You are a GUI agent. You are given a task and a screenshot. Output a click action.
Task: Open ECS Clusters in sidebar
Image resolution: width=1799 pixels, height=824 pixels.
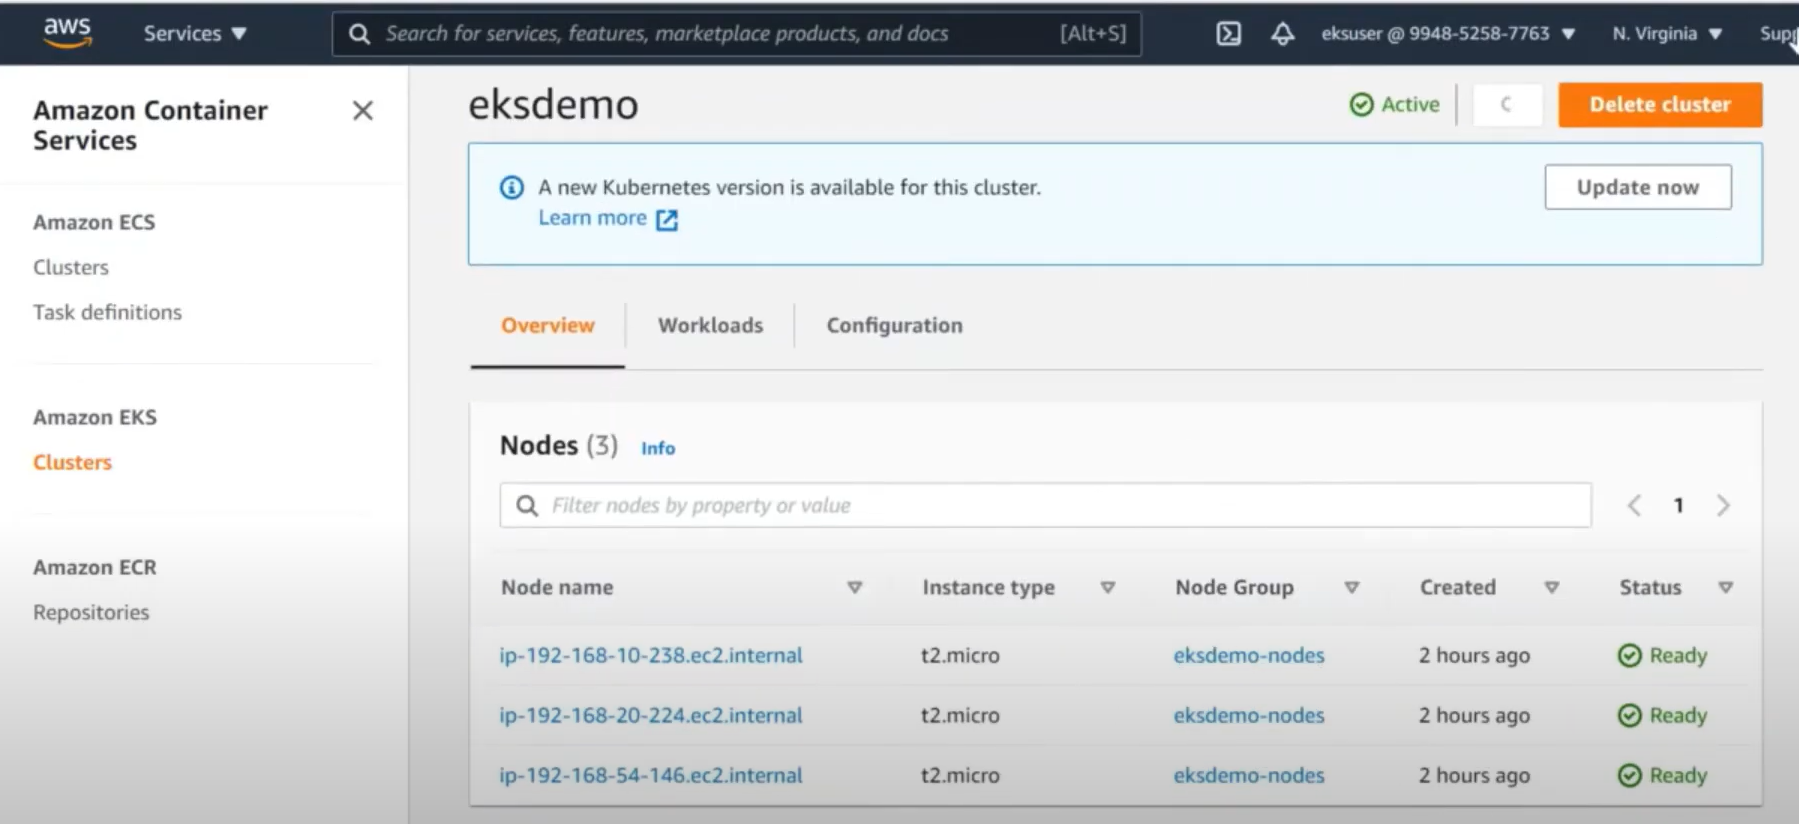71,267
